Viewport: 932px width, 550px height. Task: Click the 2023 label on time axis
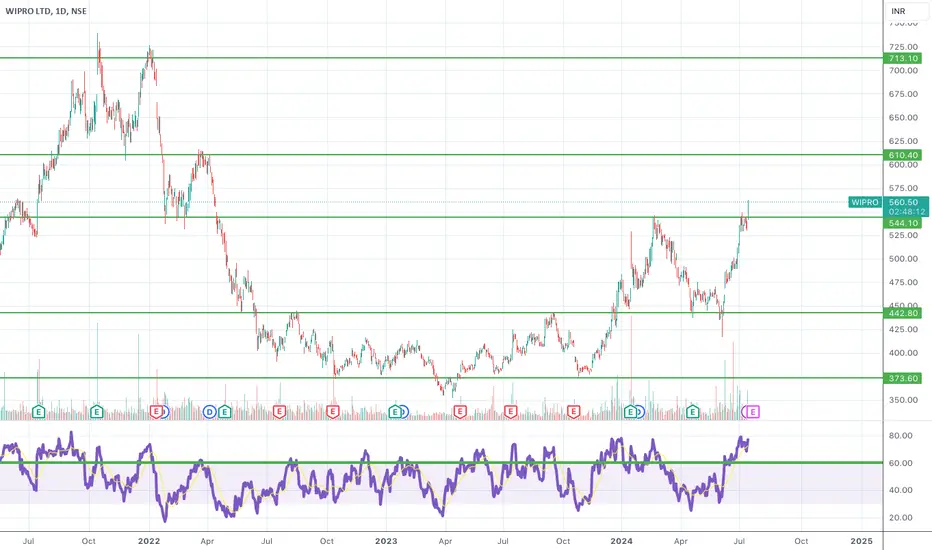click(386, 541)
